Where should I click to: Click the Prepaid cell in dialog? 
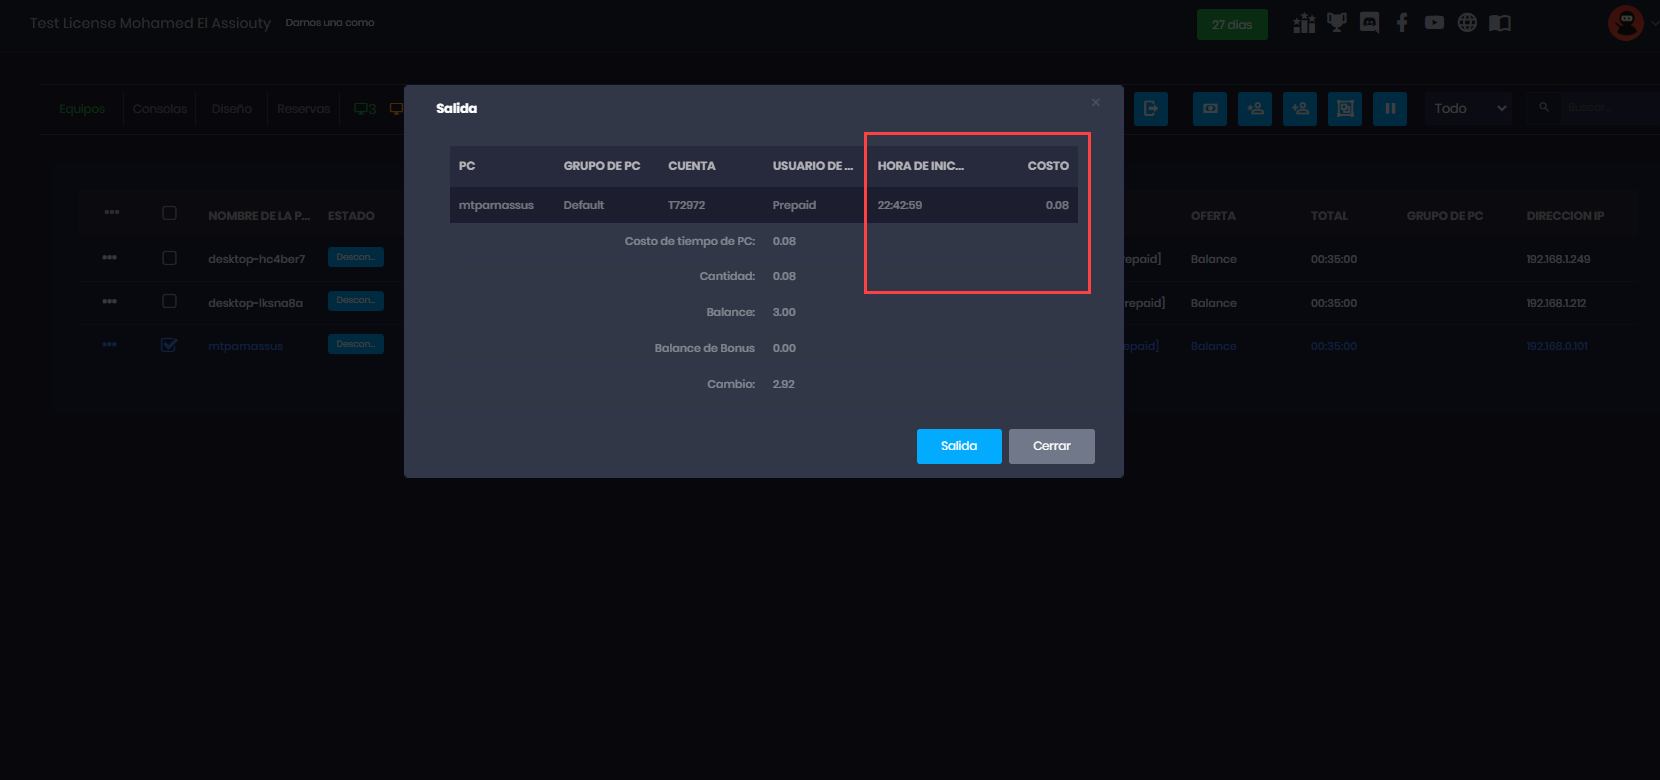tap(794, 205)
